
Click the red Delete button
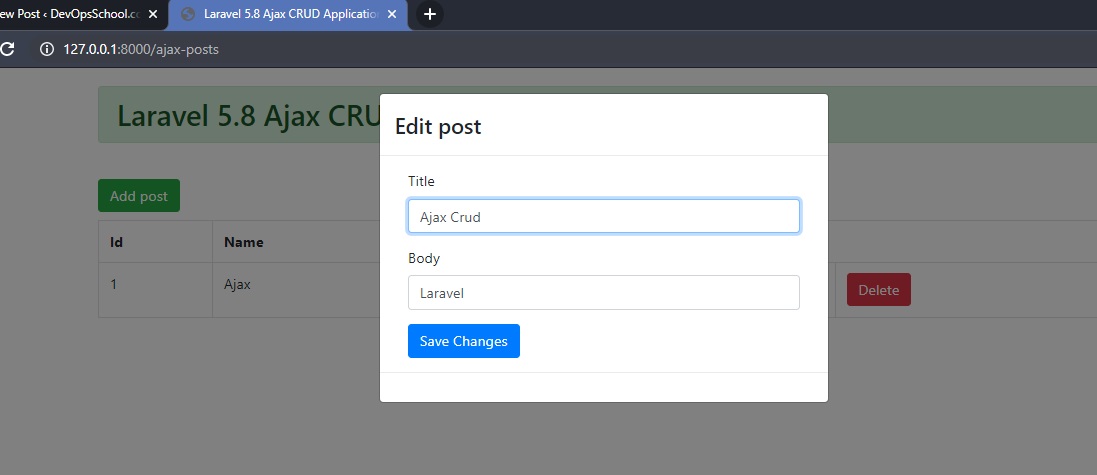[x=878, y=290]
